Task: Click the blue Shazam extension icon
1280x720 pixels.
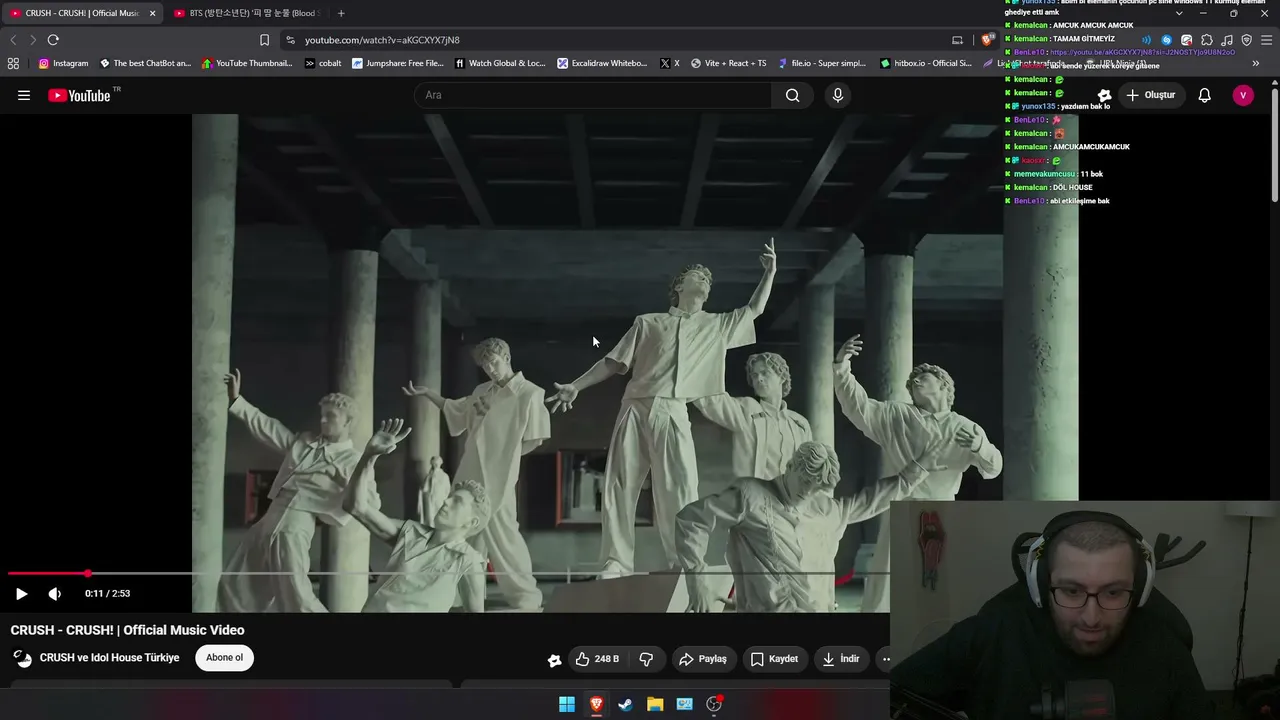Action: pos(1166,40)
